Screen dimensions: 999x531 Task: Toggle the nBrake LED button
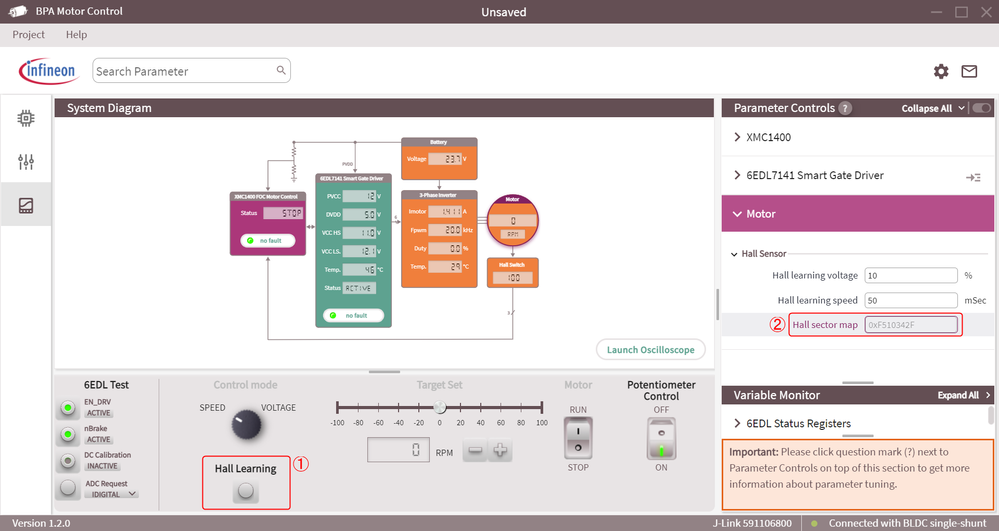[x=68, y=434]
